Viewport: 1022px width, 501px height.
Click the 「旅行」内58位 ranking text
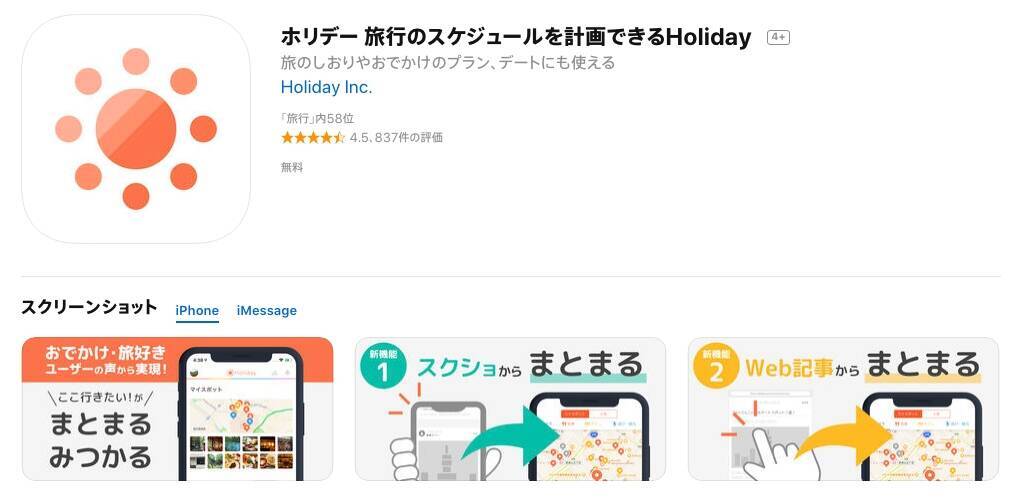coord(317,119)
